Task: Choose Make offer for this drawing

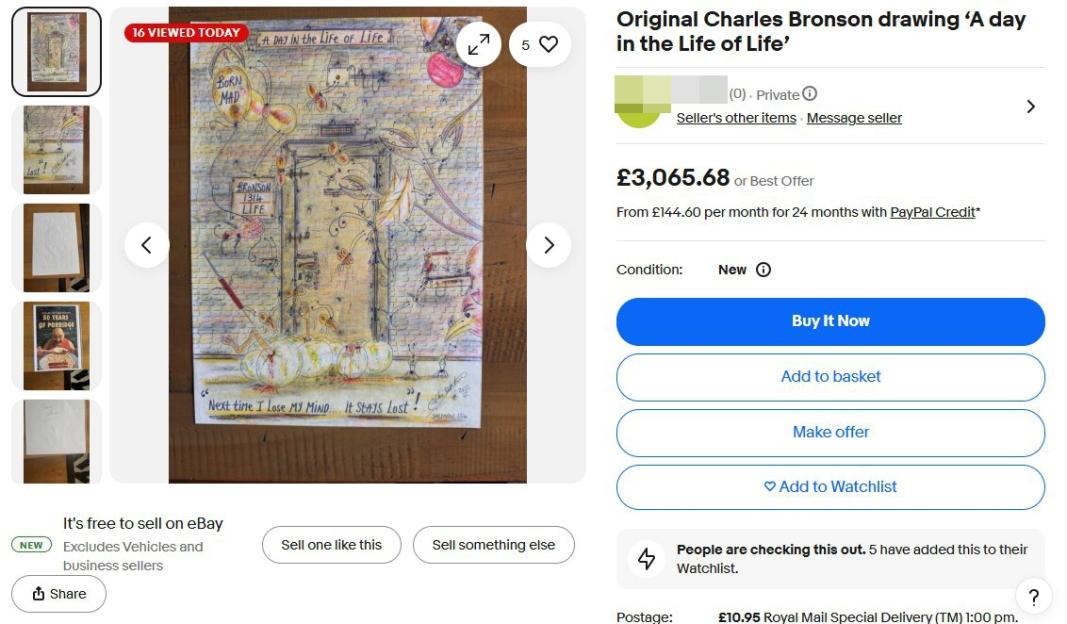Action: click(830, 432)
